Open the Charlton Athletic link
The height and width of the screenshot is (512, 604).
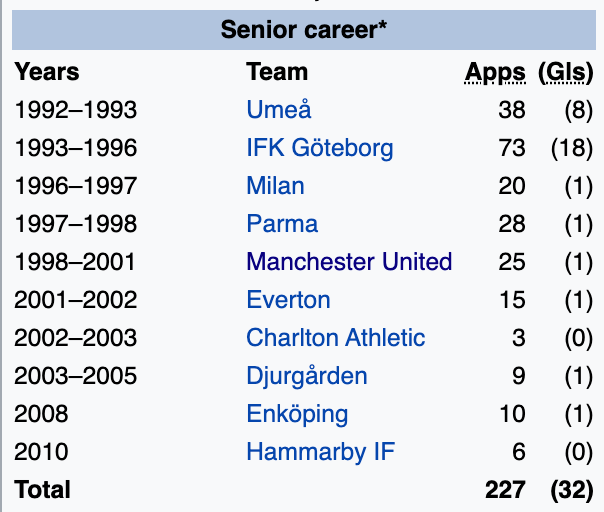[x=336, y=338]
